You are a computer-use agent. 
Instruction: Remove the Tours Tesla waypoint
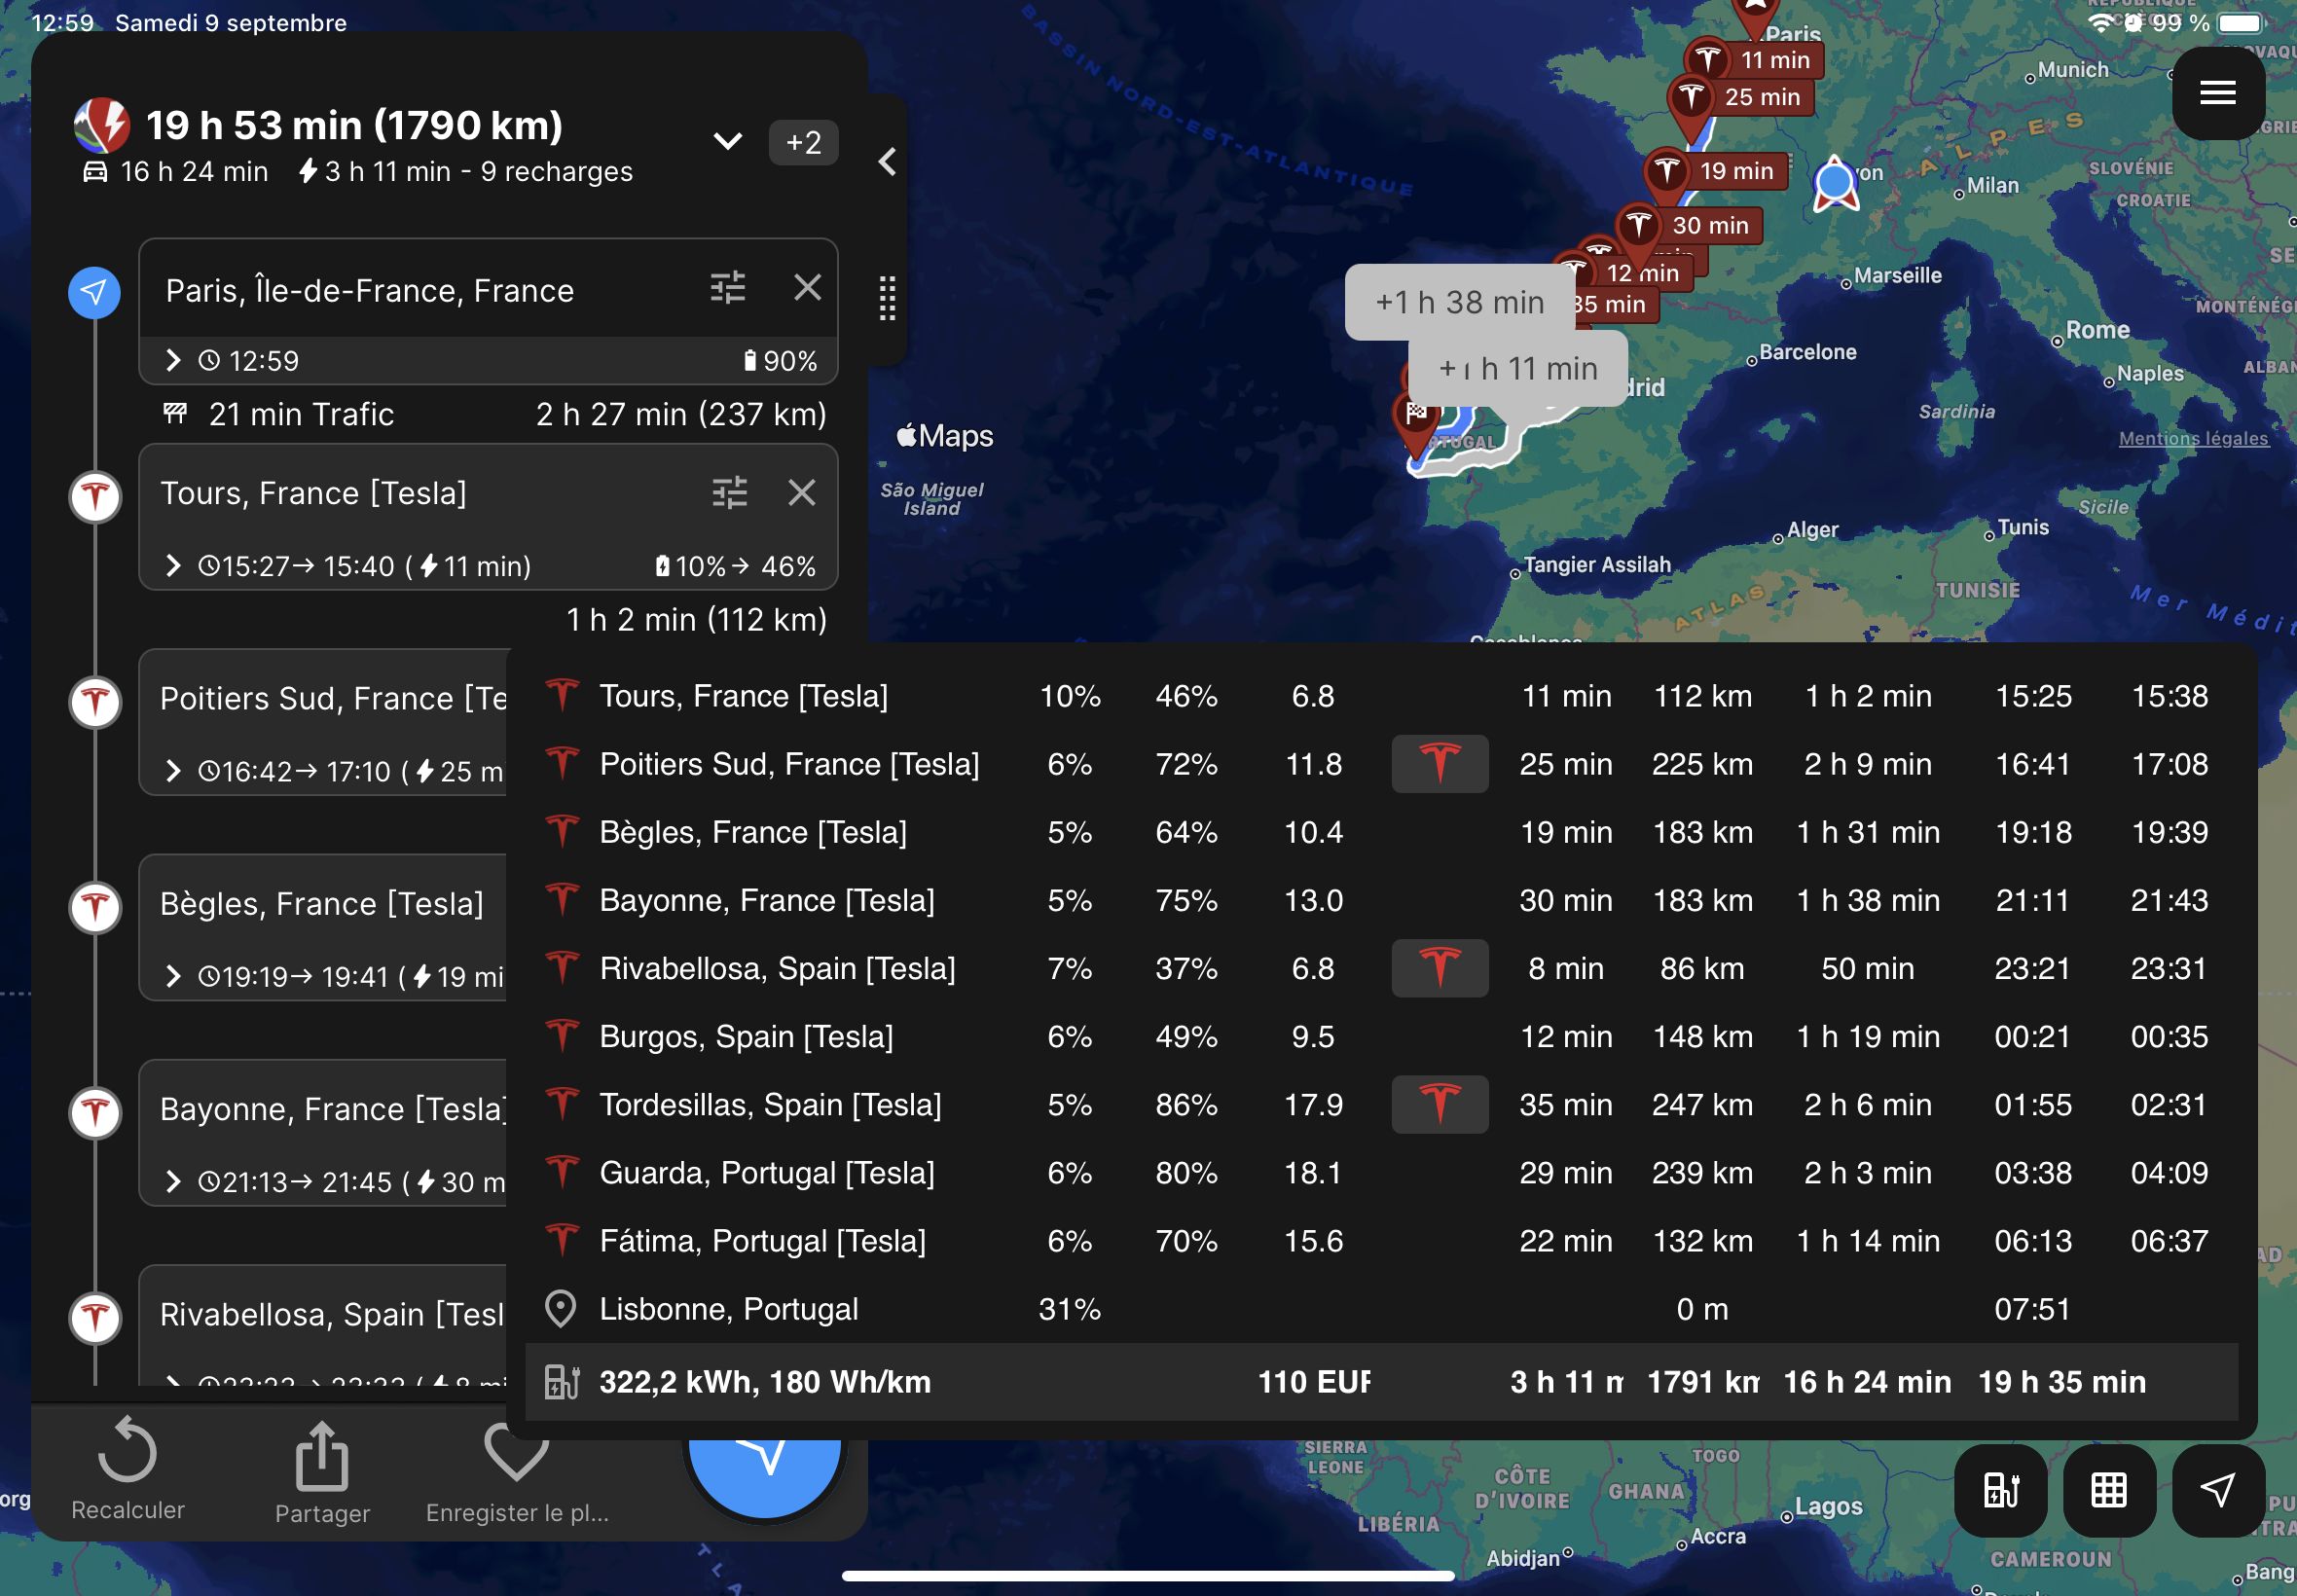802,492
